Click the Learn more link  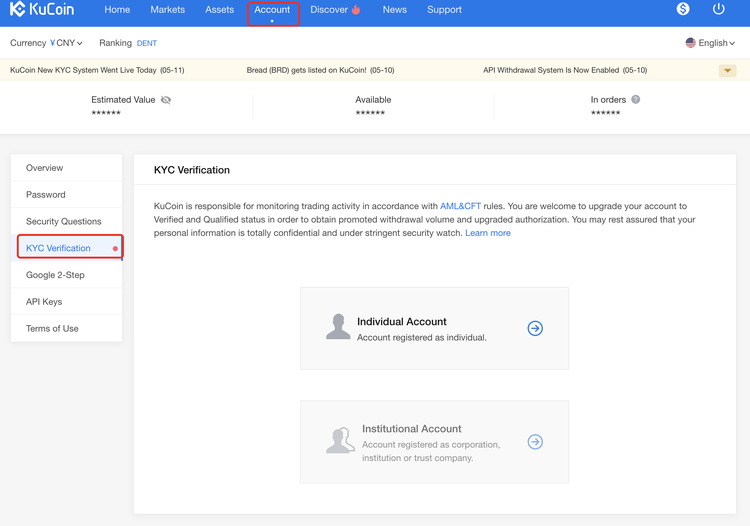click(x=488, y=233)
